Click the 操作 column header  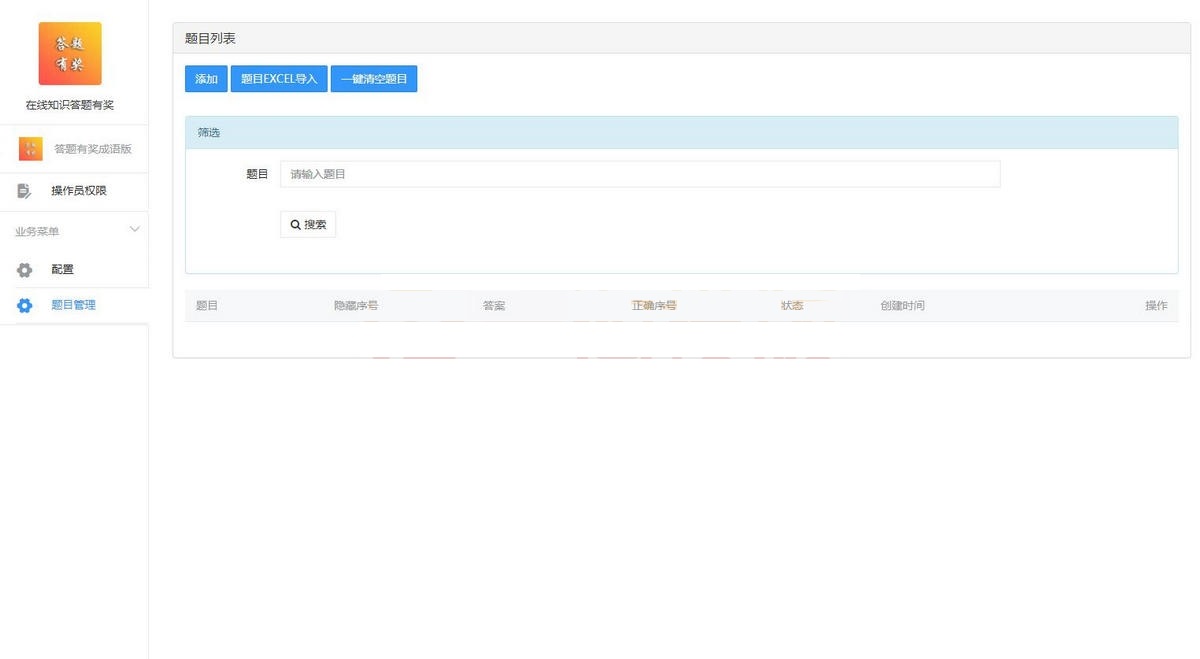tap(1156, 305)
